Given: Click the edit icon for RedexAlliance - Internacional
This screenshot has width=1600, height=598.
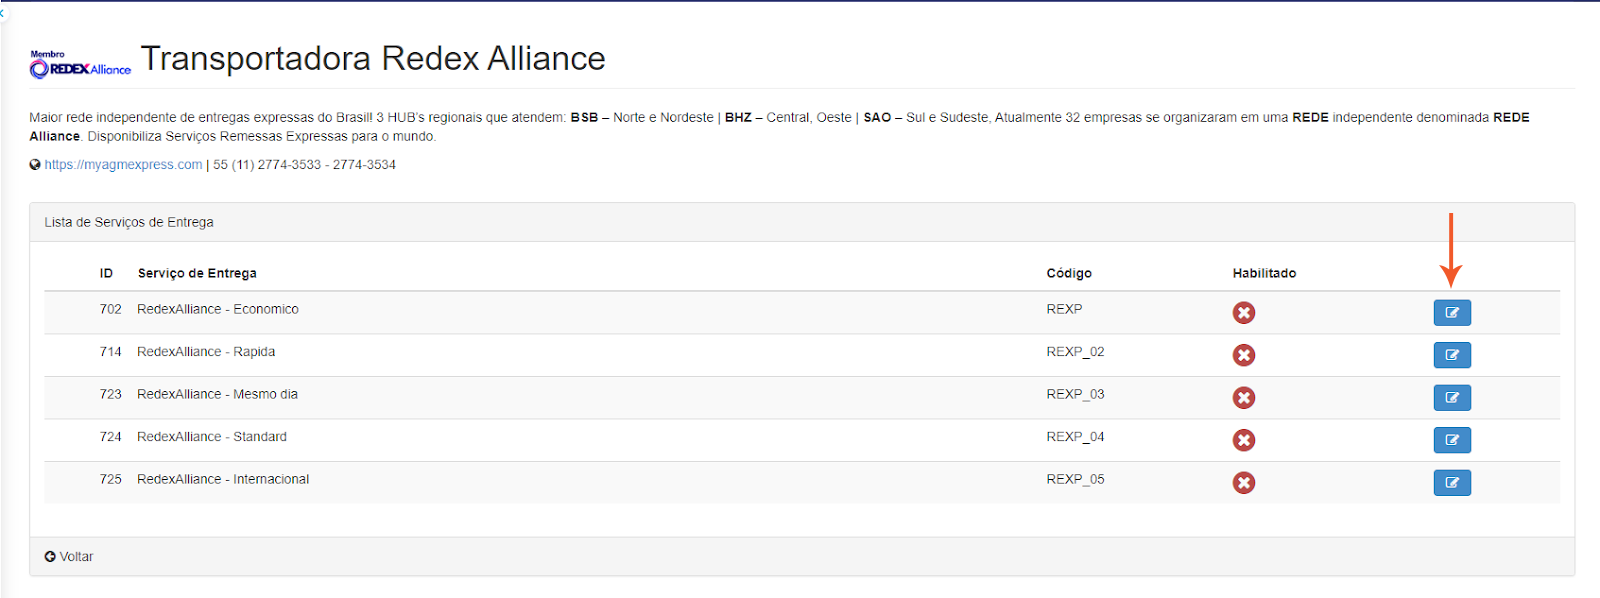Looking at the screenshot, I should click(1451, 483).
